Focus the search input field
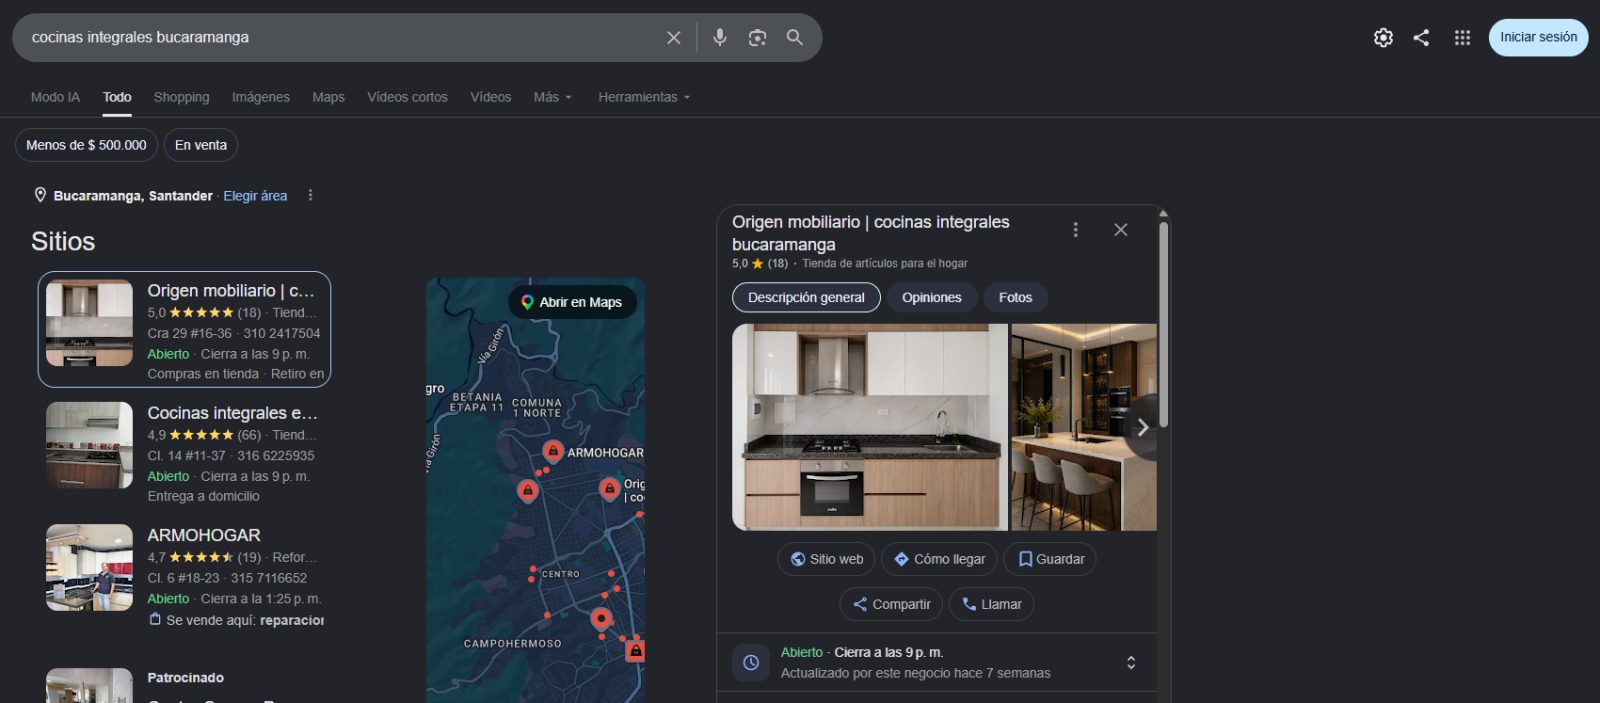The width and height of the screenshot is (1600, 703). point(340,37)
